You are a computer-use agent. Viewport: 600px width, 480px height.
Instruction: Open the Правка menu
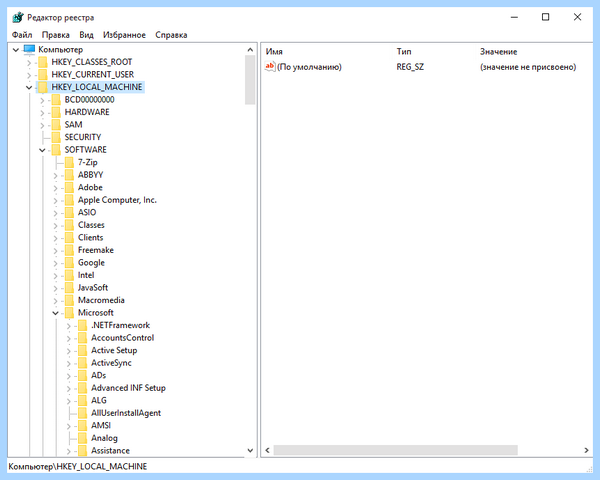[x=55, y=35]
